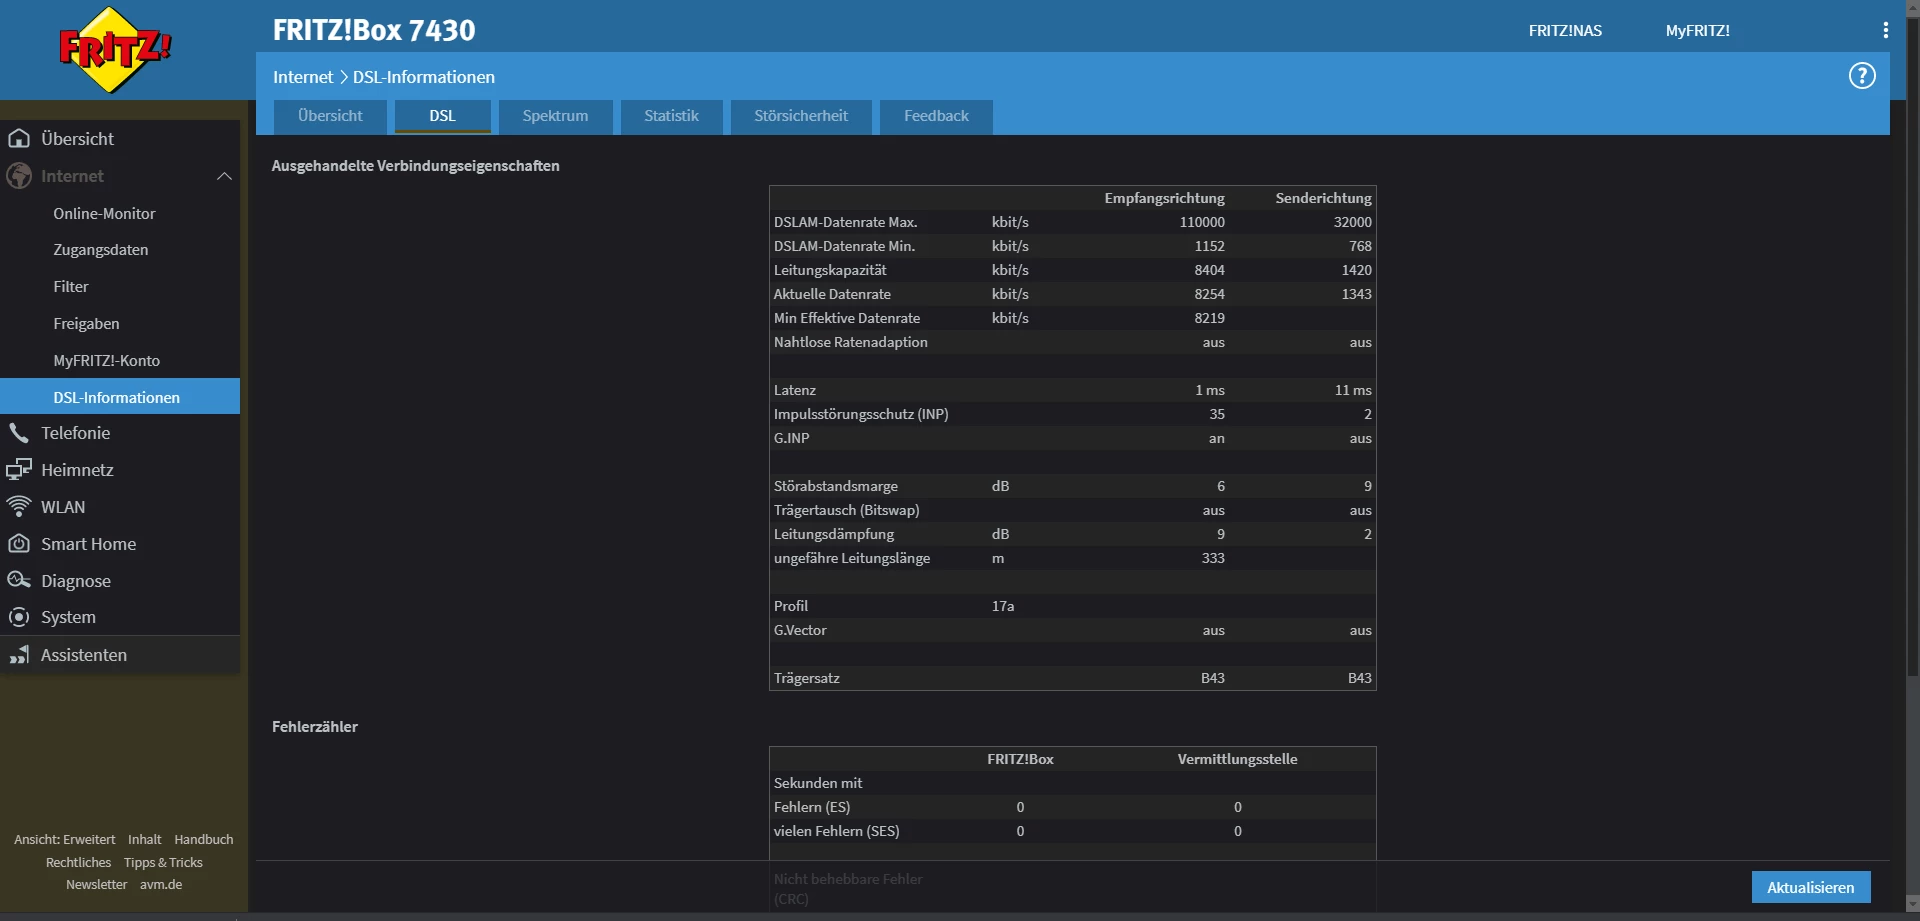
Task: Switch to the Statistik tab
Action: (x=671, y=116)
